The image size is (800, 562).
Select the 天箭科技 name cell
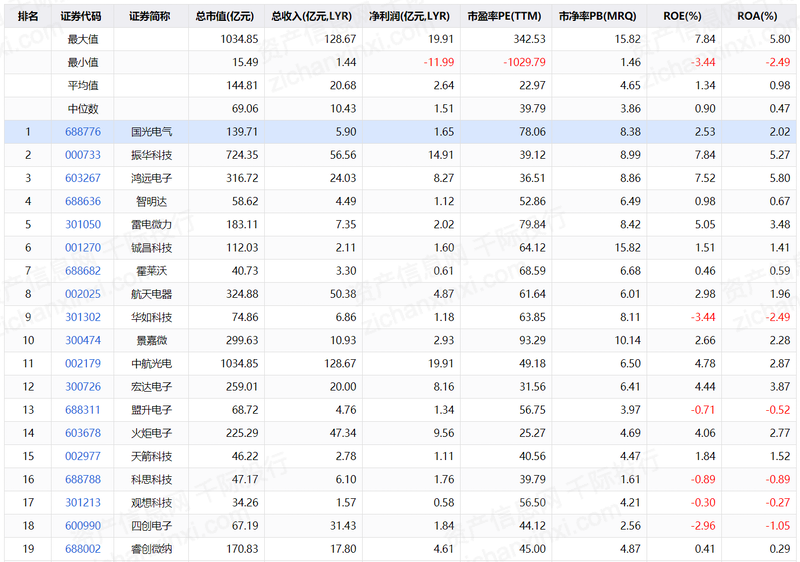pos(151,456)
